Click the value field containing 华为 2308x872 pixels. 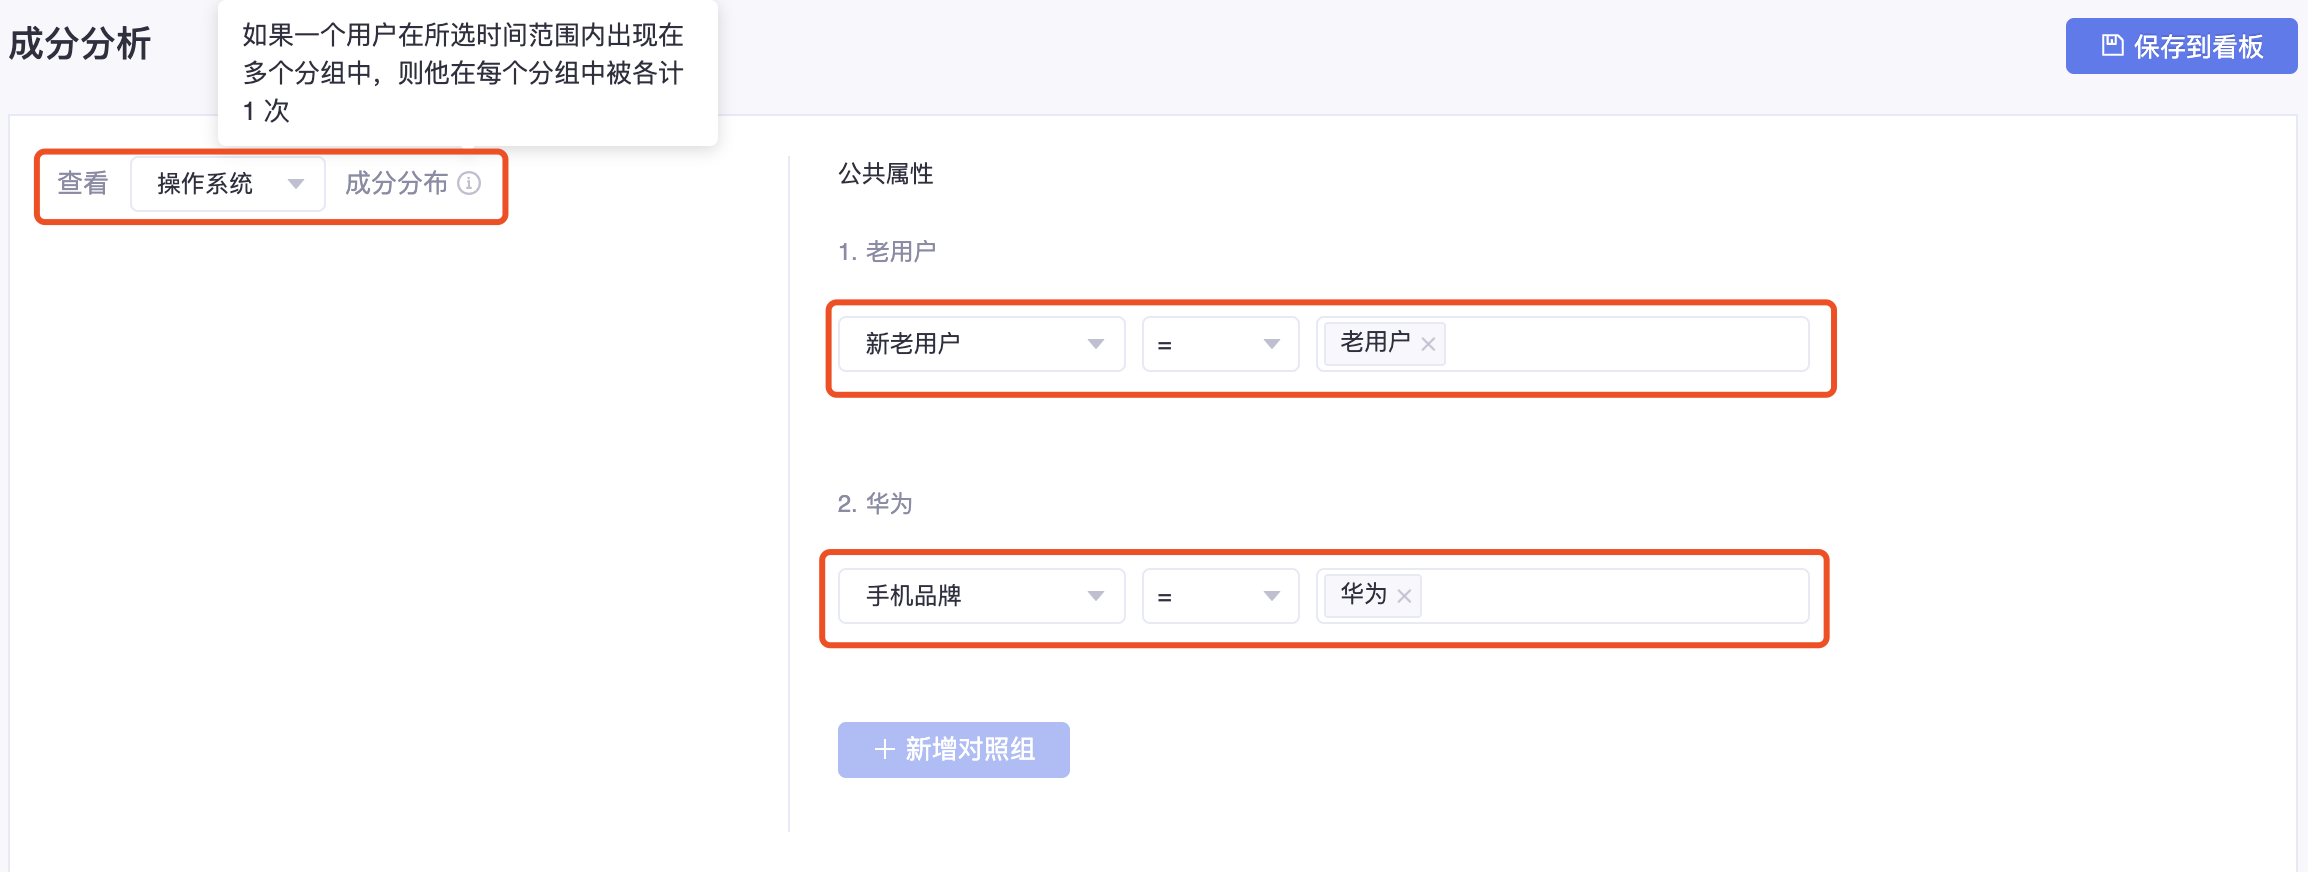(1563, 596)
